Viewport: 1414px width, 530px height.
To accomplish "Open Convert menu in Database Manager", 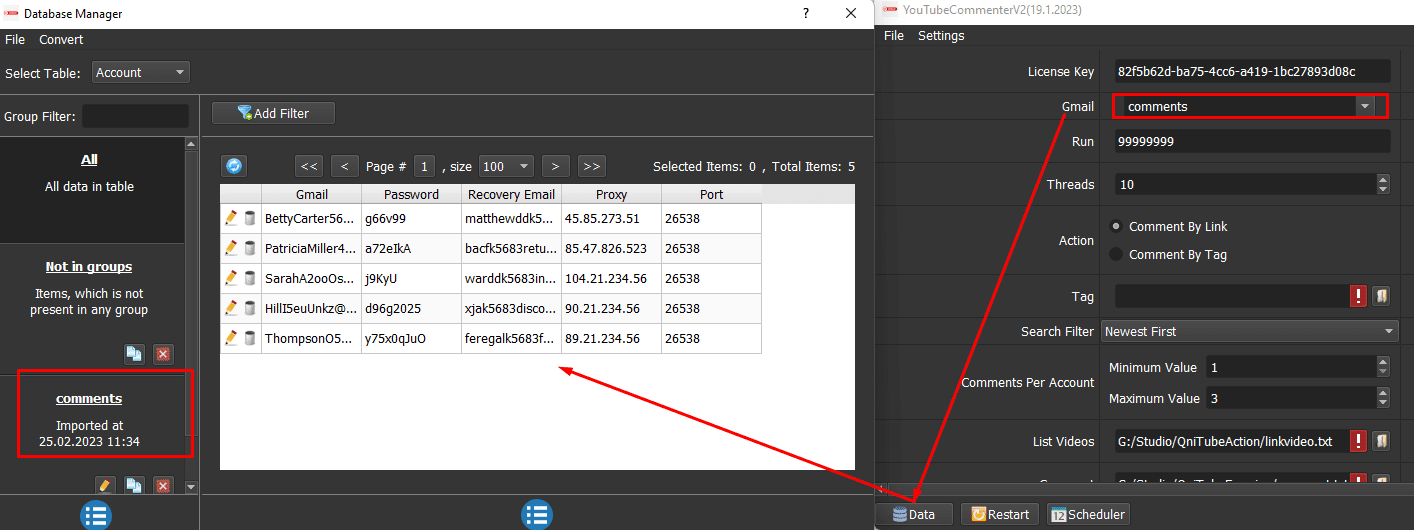I will pos(61,39).
